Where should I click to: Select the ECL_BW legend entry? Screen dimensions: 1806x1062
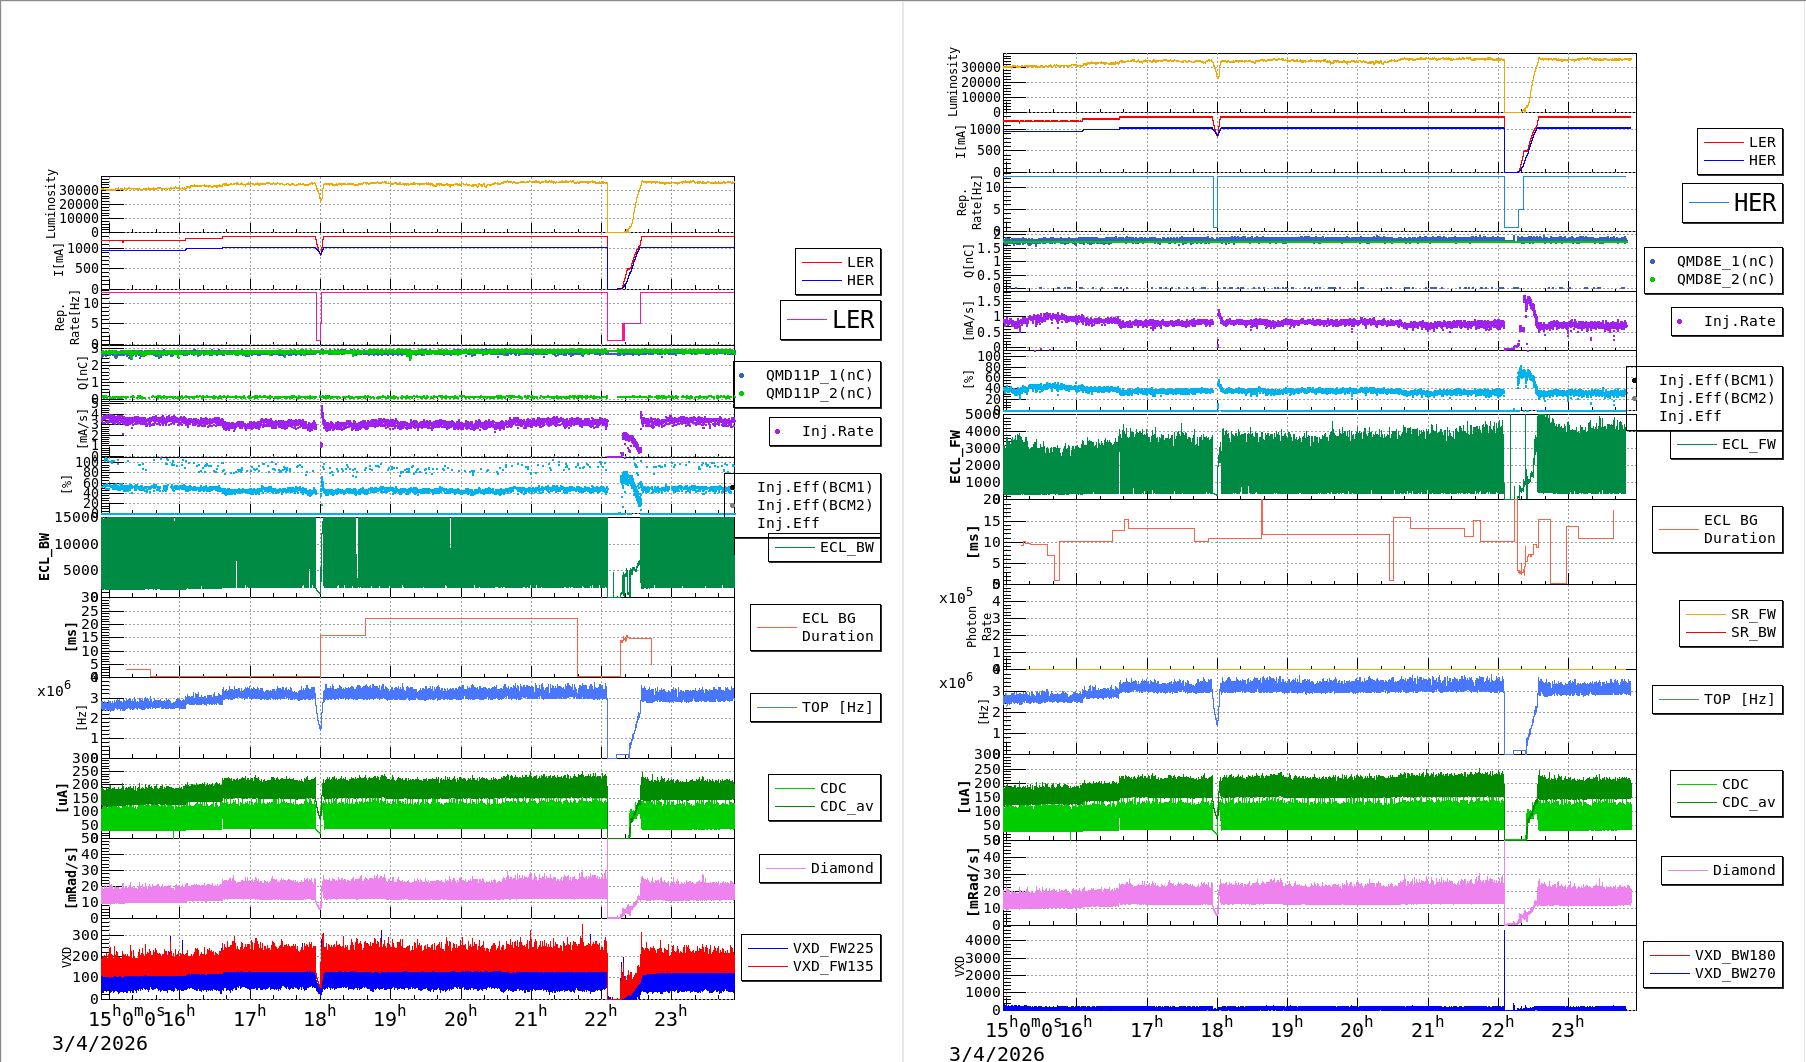click(x=825, y=547)
